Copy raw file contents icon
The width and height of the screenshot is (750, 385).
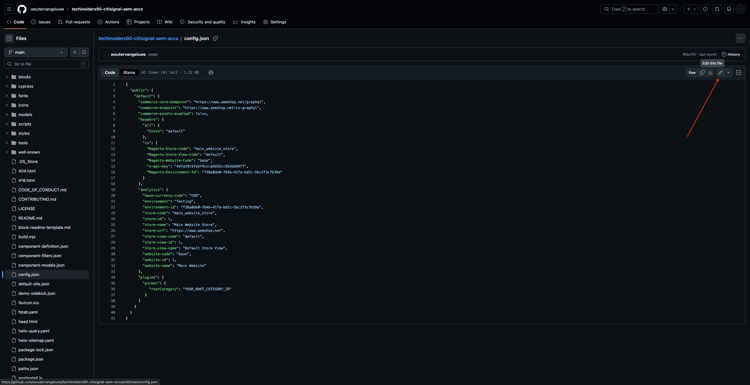[x=702, y=73]
